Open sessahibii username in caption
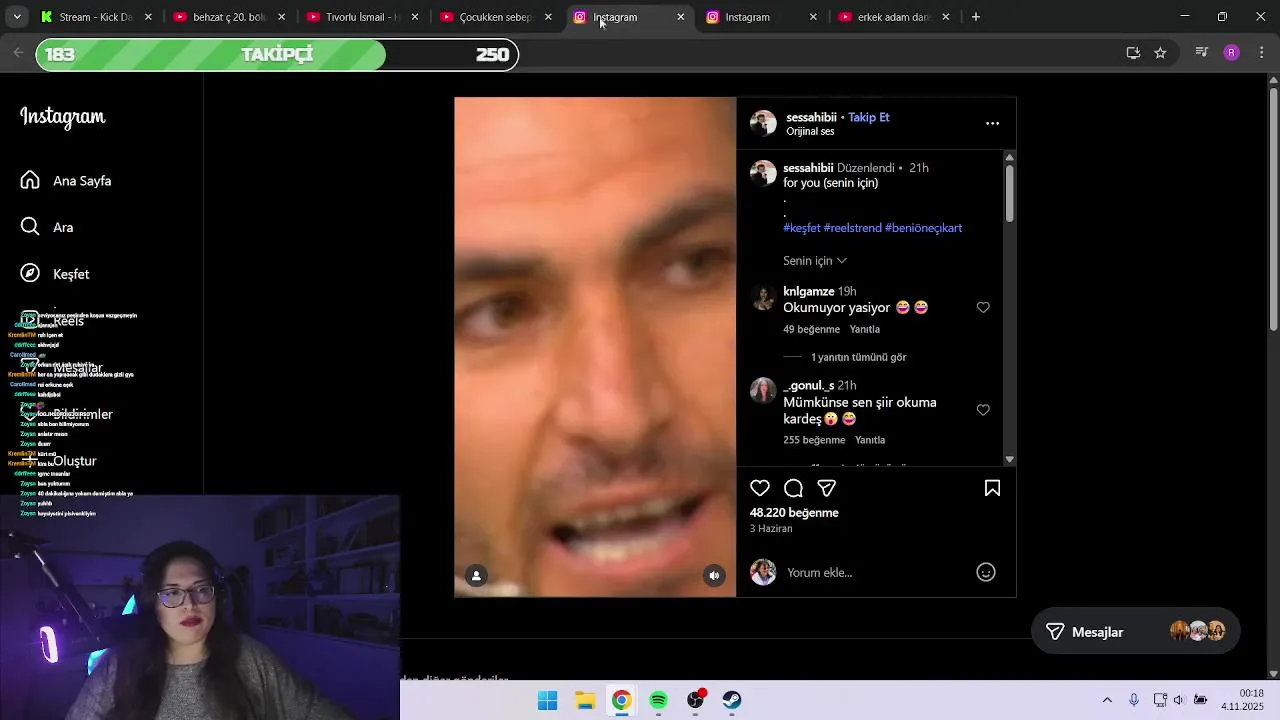1280x720 pixels. tap(808, 168)
